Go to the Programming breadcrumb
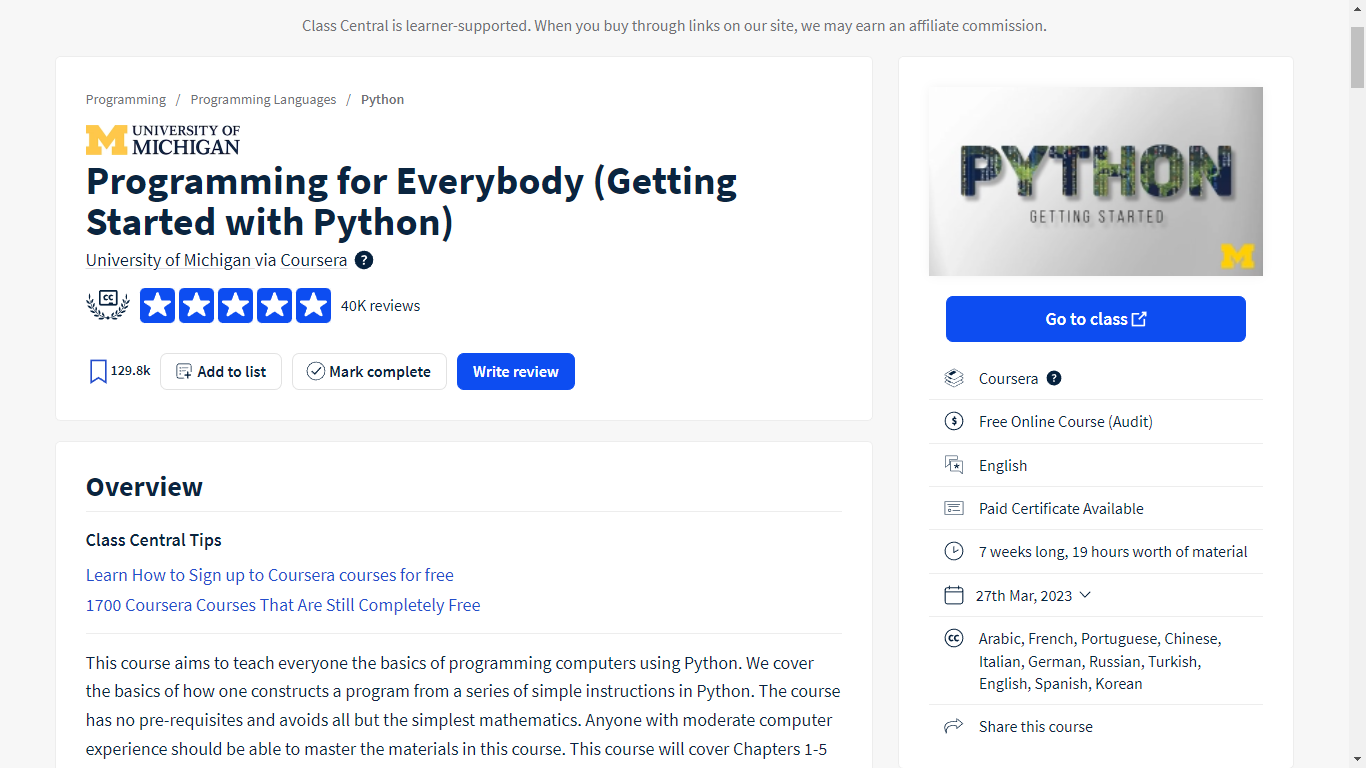Viewport: 1366px width, 768px height. (126, 100)
